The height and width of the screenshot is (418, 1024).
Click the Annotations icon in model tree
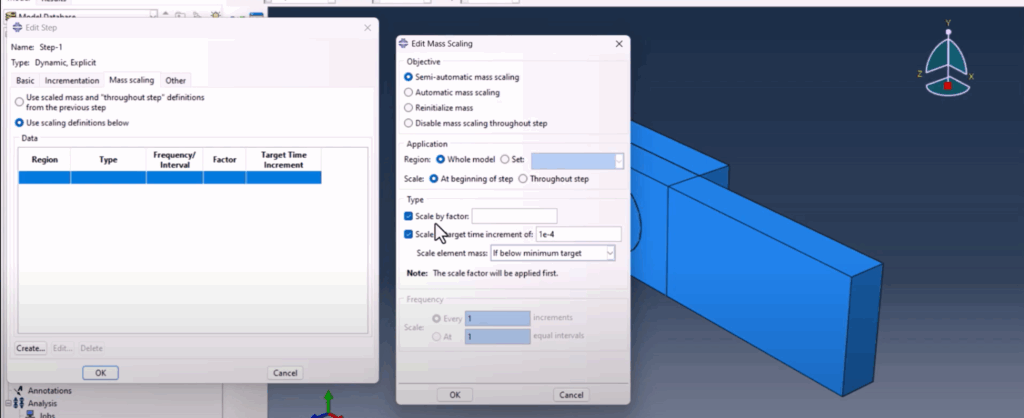coord(18,391)
